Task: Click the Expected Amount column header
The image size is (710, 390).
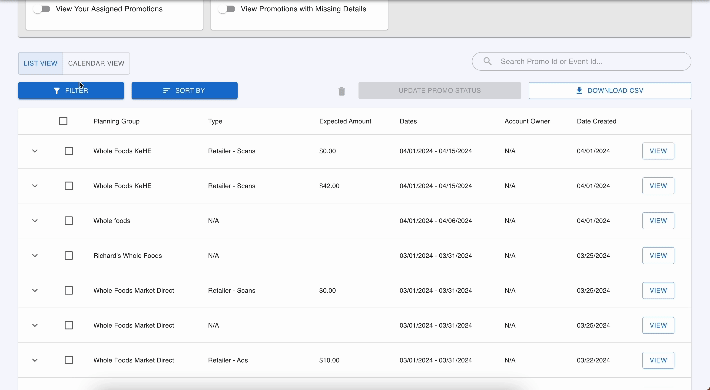Action: click(345, 121)
